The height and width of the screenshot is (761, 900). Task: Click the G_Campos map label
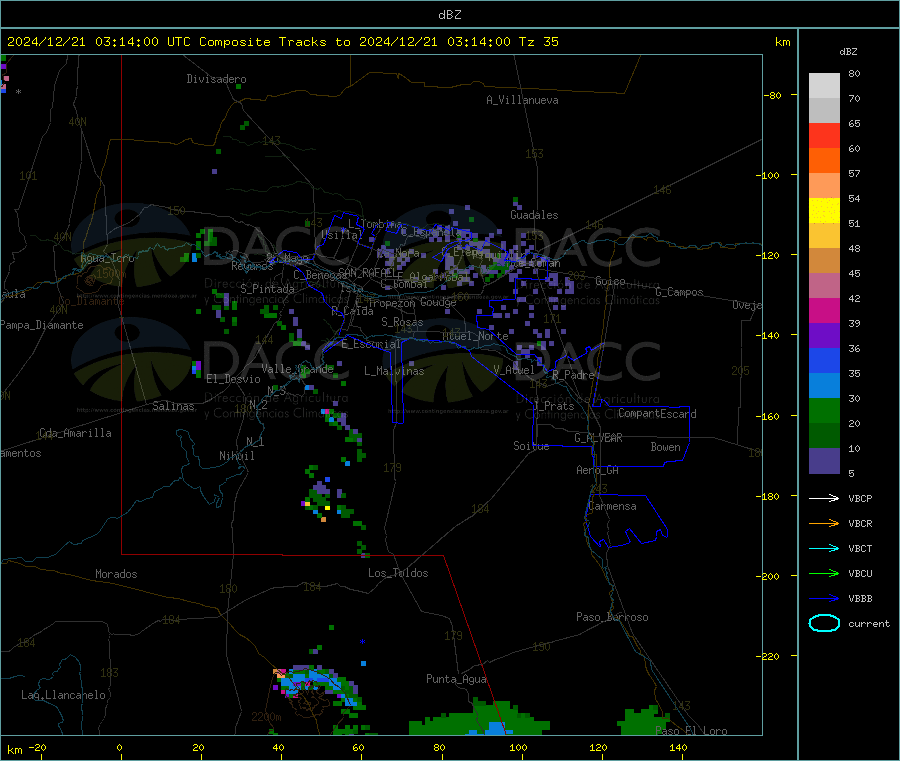(x=679, y=292)
